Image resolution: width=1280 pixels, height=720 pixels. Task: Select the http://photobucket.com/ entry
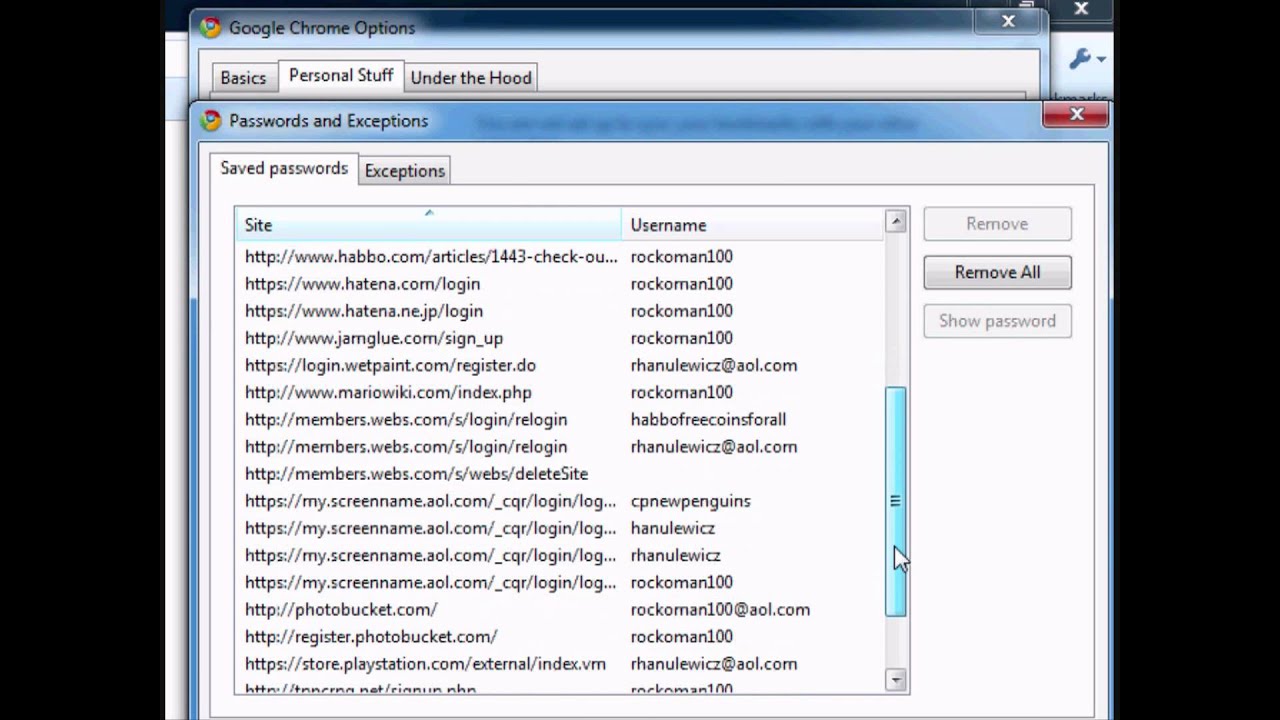(x=560, y=609)
